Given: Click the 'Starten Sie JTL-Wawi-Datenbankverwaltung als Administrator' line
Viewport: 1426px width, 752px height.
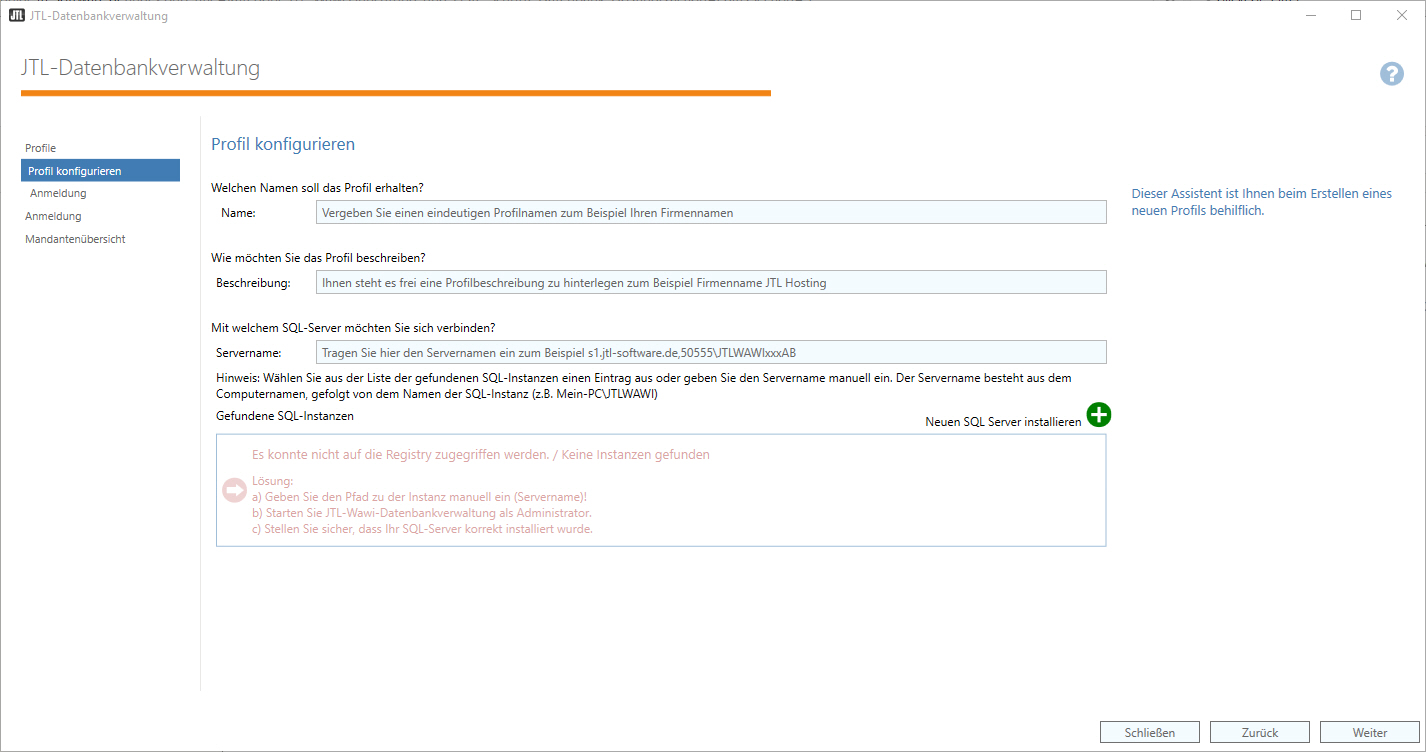Looking at the screenshot, I should click(x=422, y=513).
